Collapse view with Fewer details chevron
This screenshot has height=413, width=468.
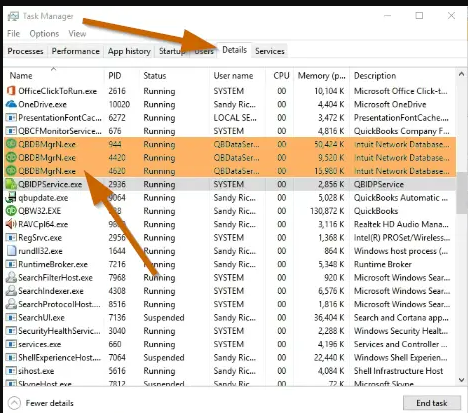point(14,403)
